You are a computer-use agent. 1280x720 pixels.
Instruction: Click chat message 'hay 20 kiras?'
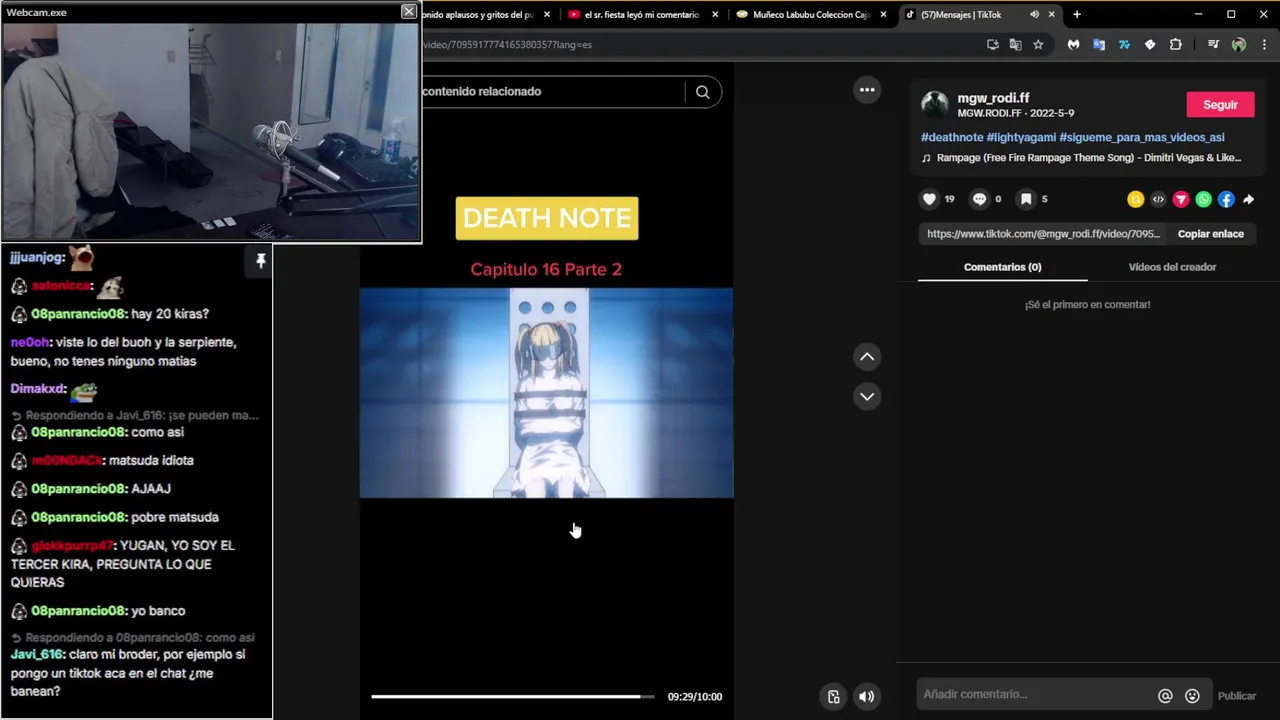[x=170, y=314]
